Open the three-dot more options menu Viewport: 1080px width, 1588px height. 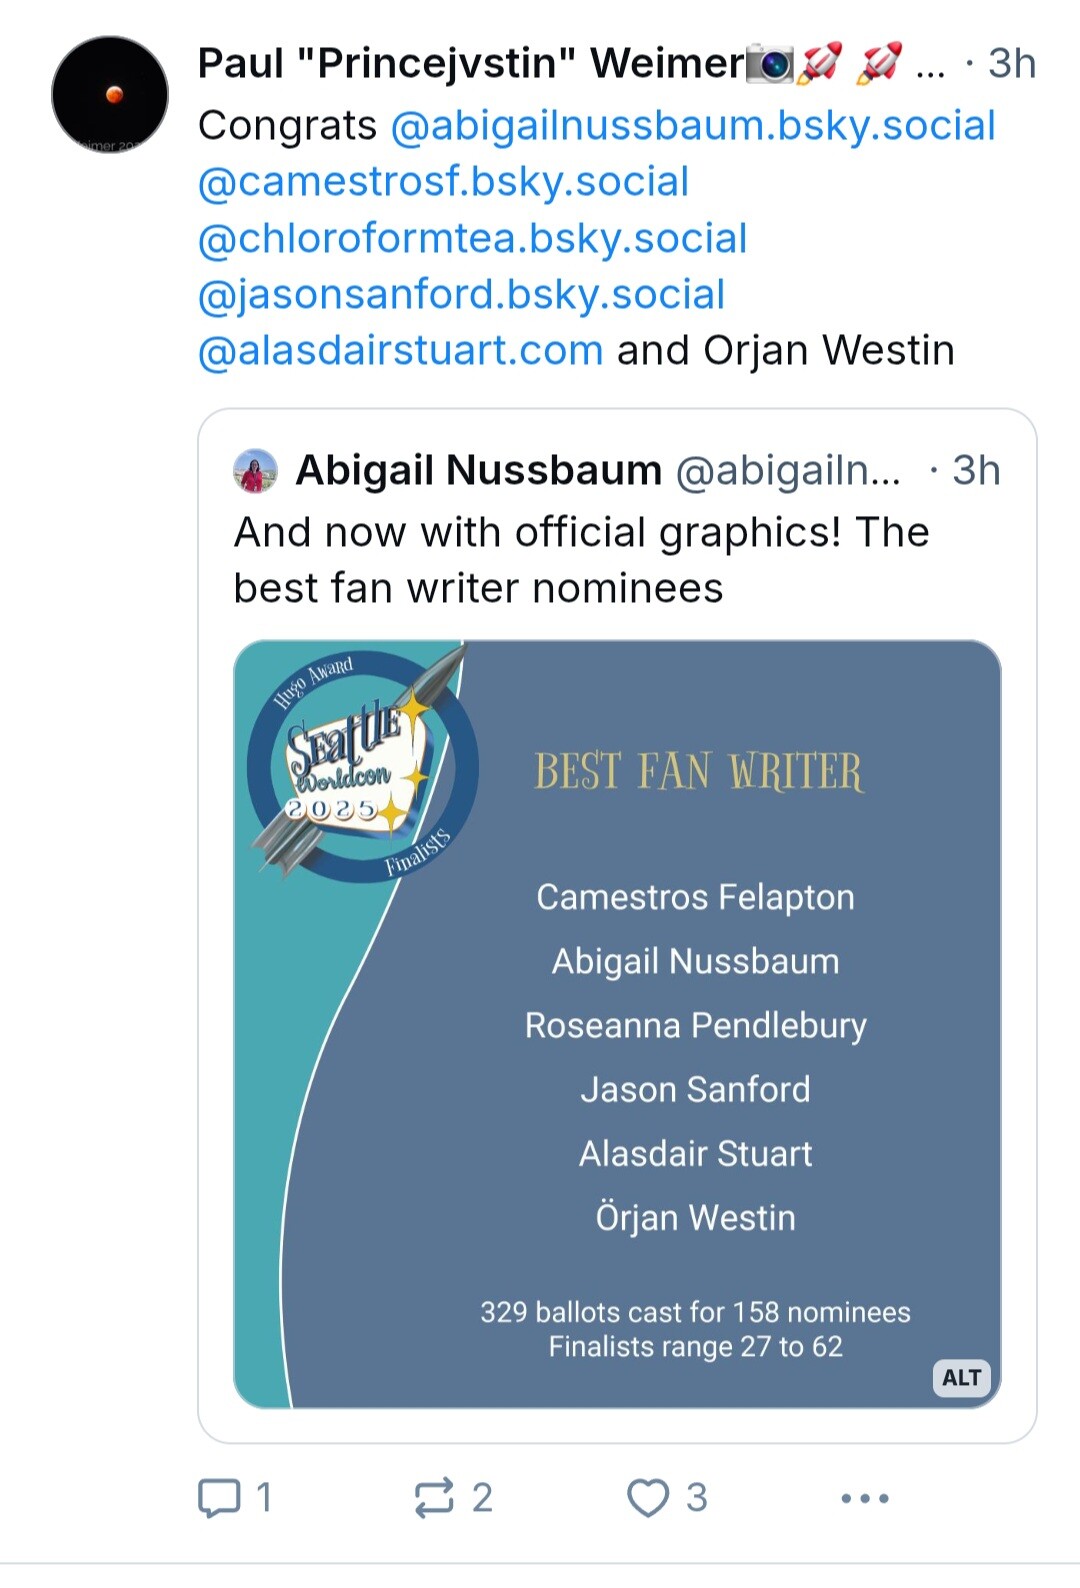(865, 1498)
